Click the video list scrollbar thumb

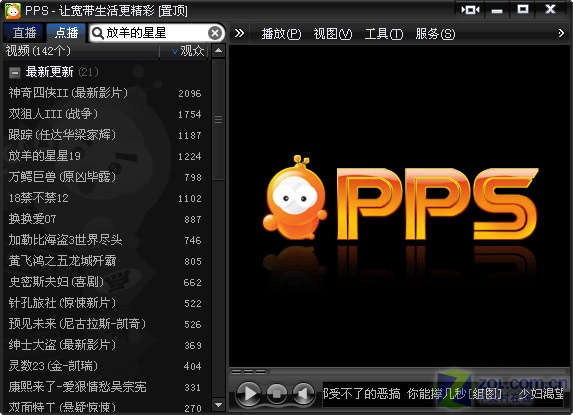[219, 119]
